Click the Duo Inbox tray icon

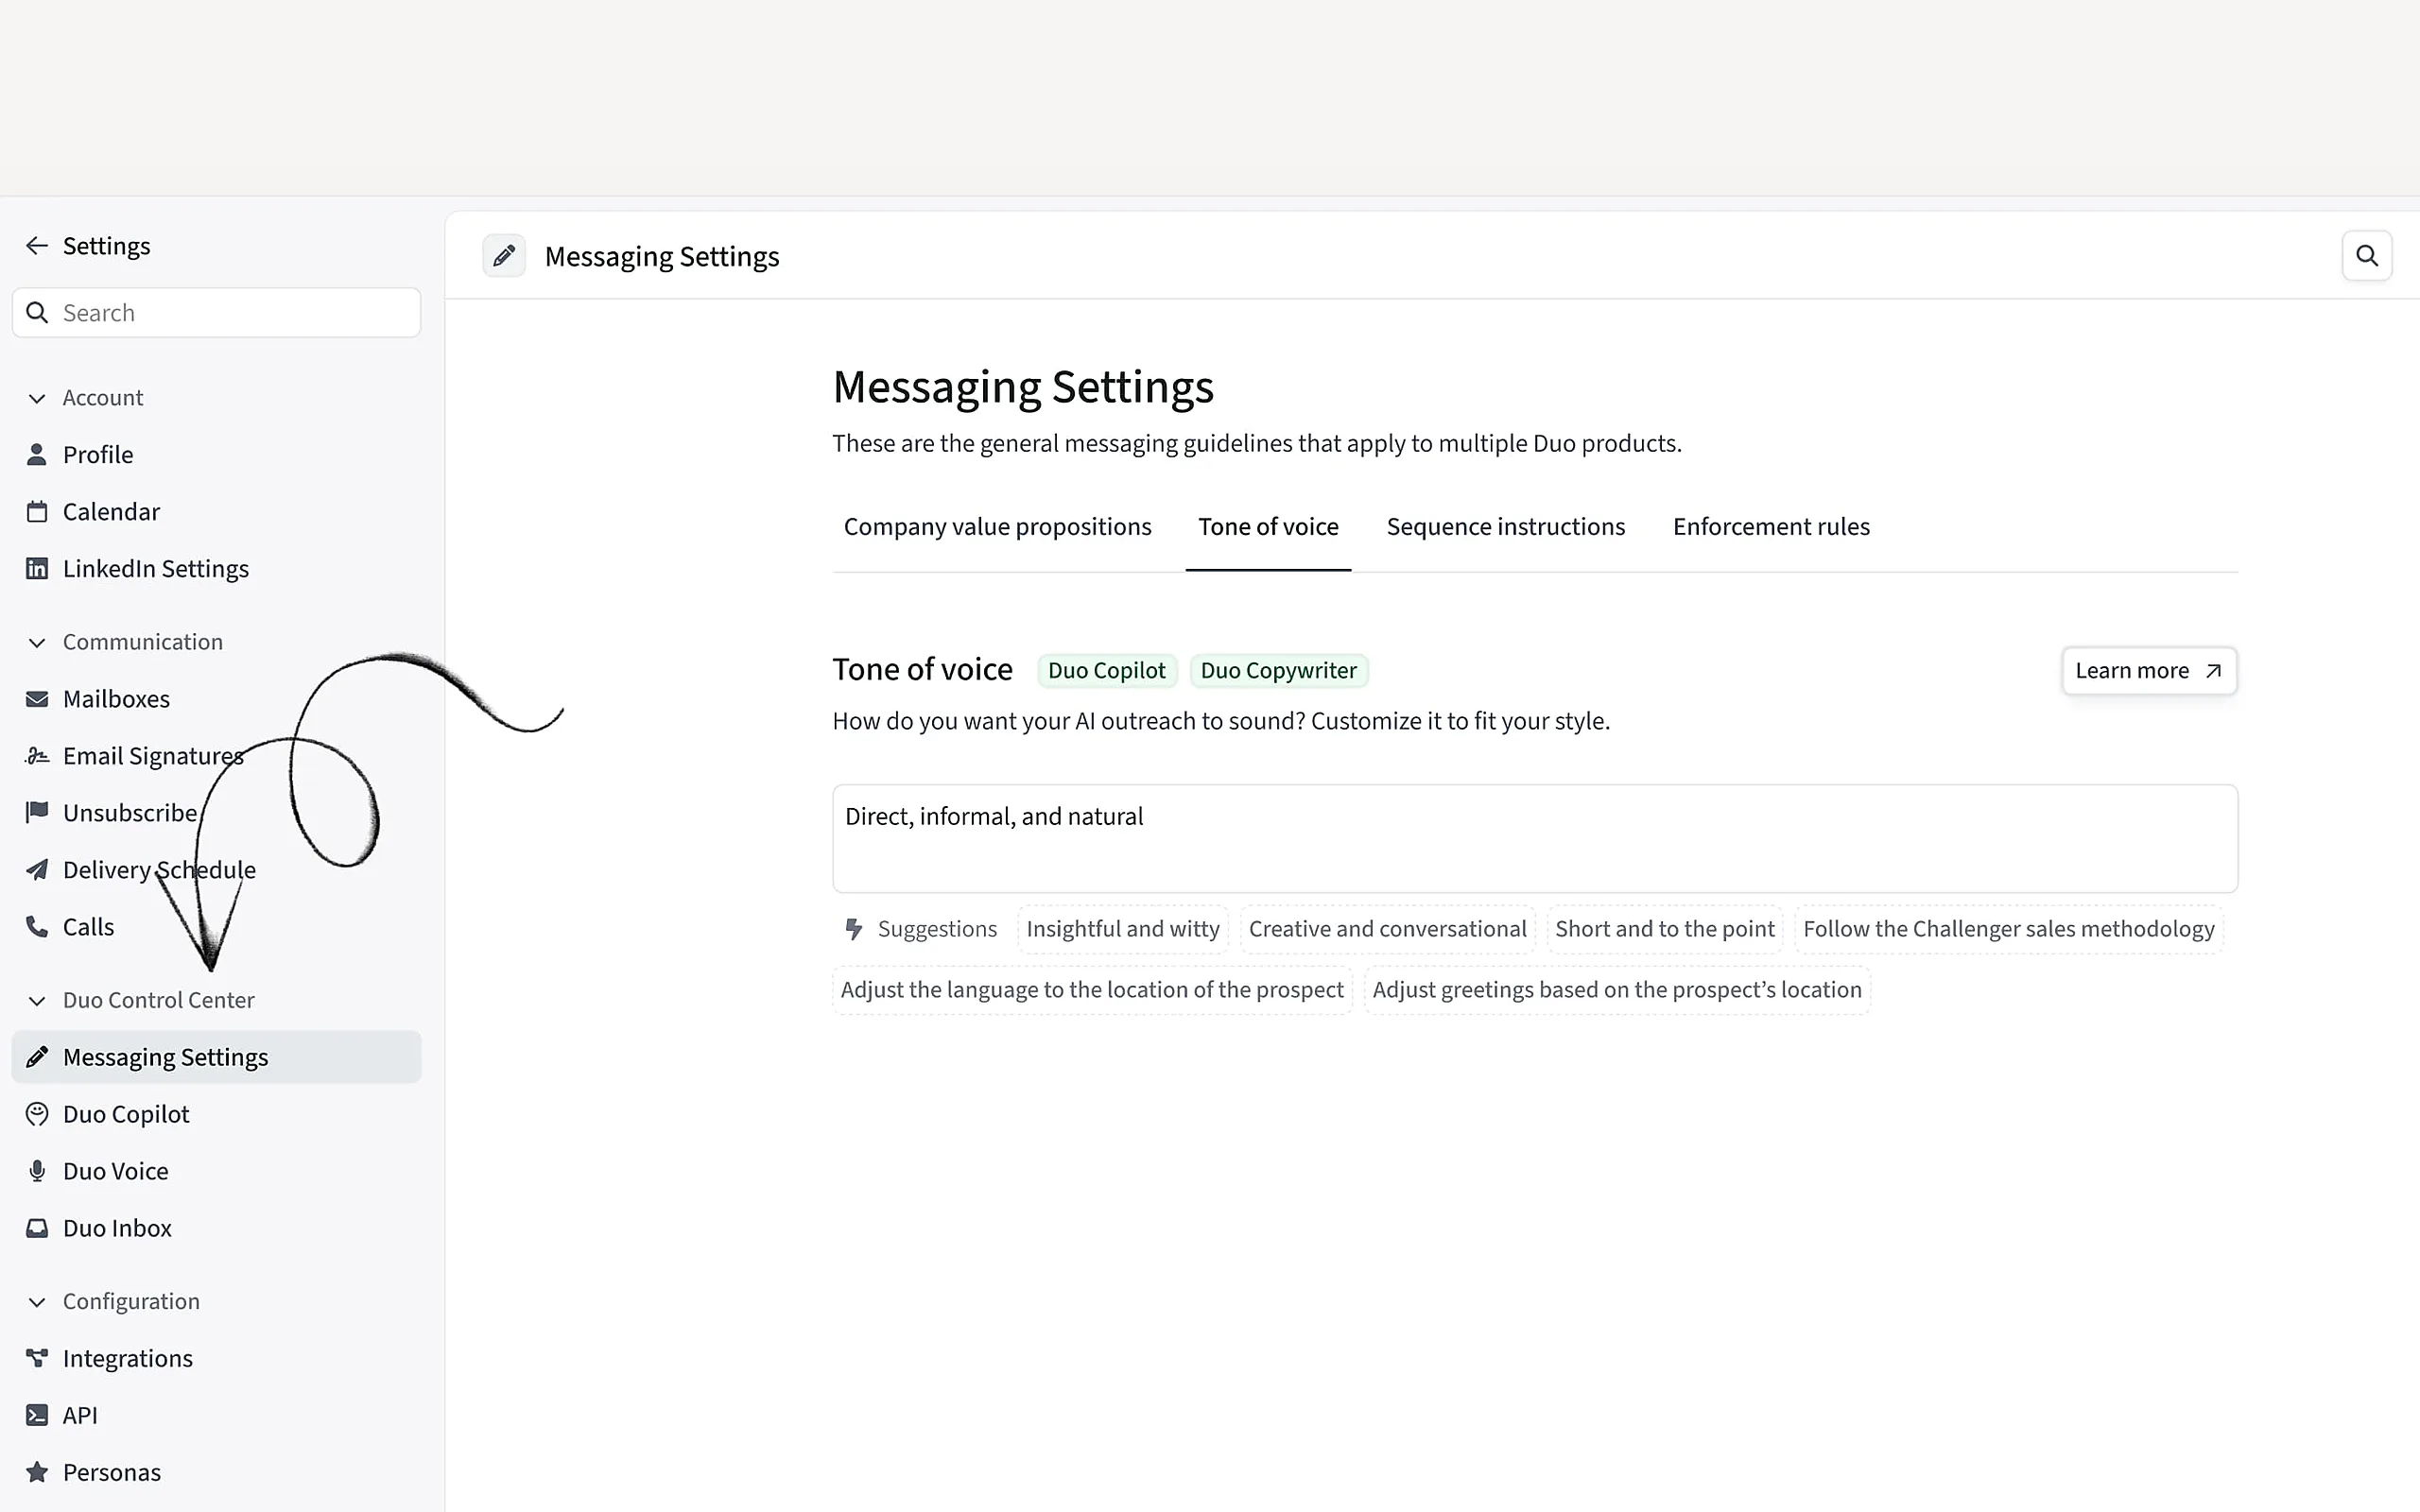tap(37, 1228)
